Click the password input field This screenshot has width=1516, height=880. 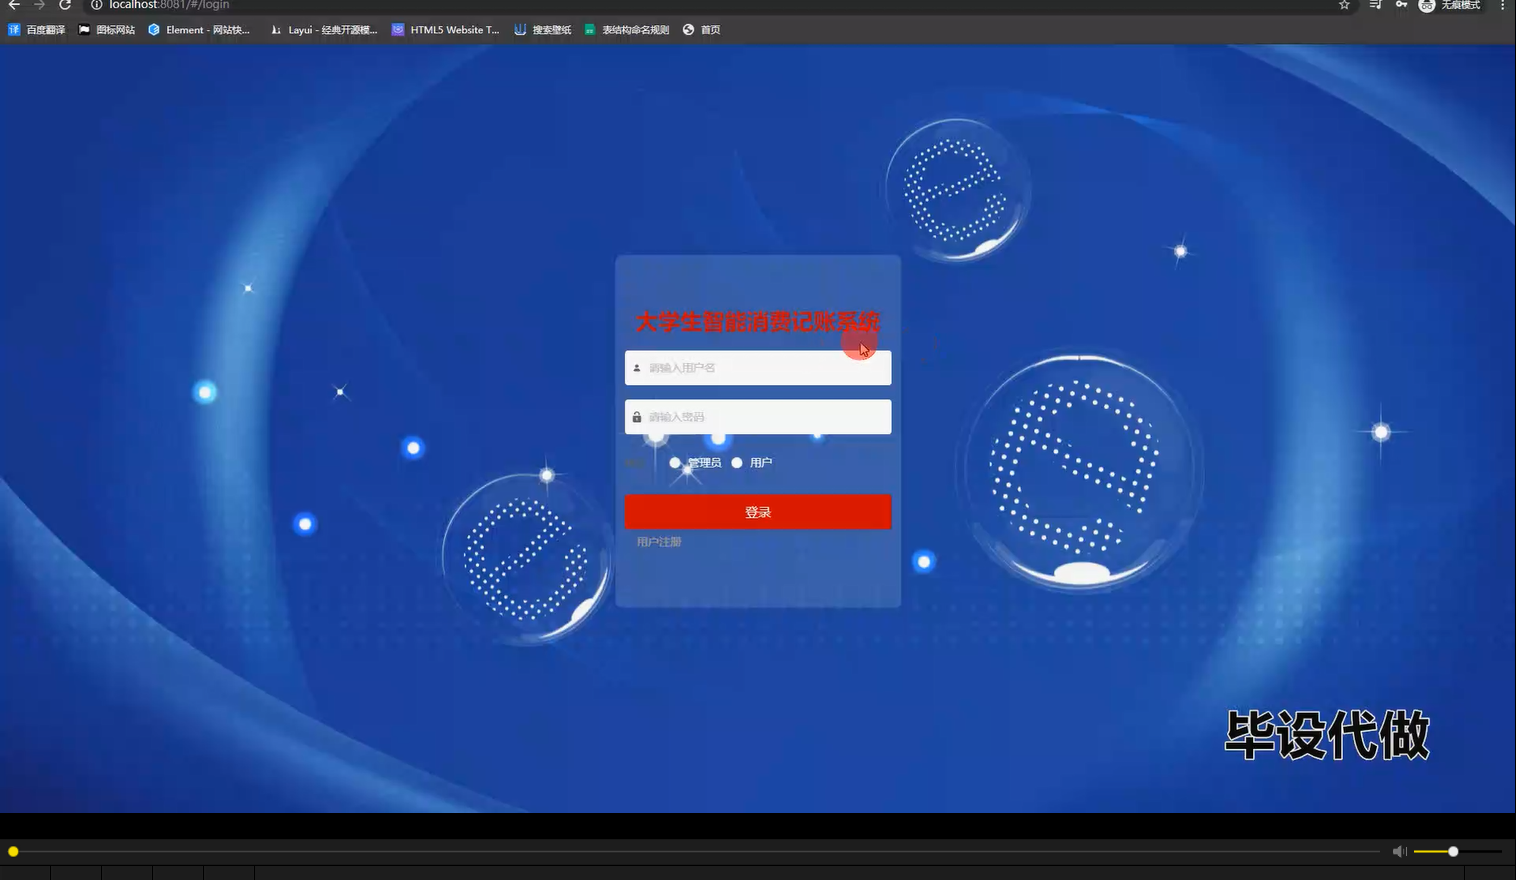pos(758,417)
